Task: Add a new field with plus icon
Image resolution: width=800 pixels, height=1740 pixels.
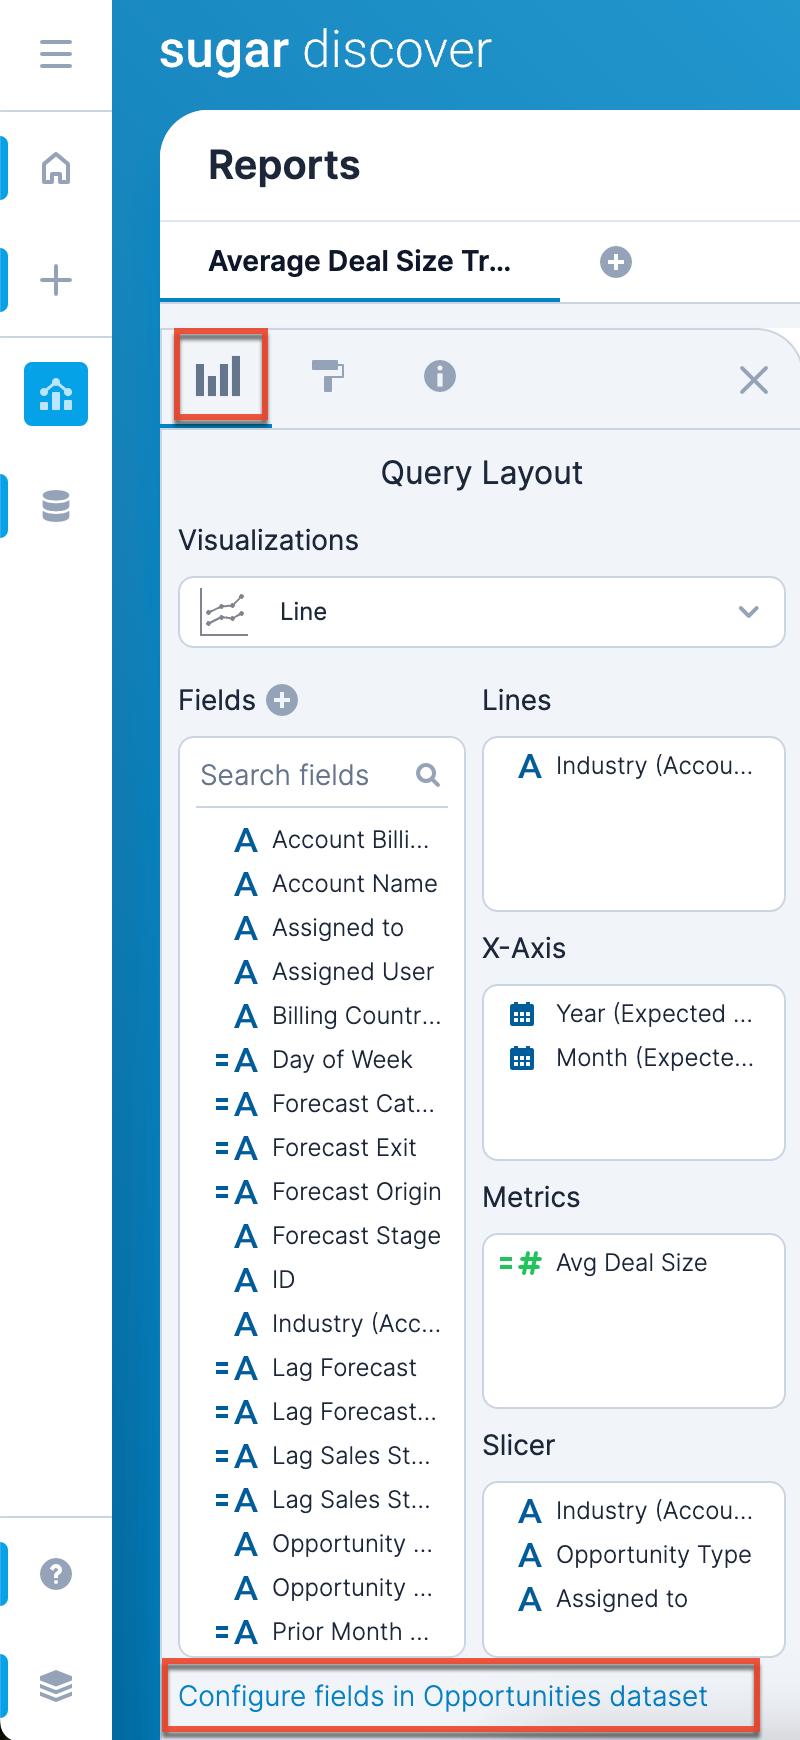Action: [x=282, y=700]
